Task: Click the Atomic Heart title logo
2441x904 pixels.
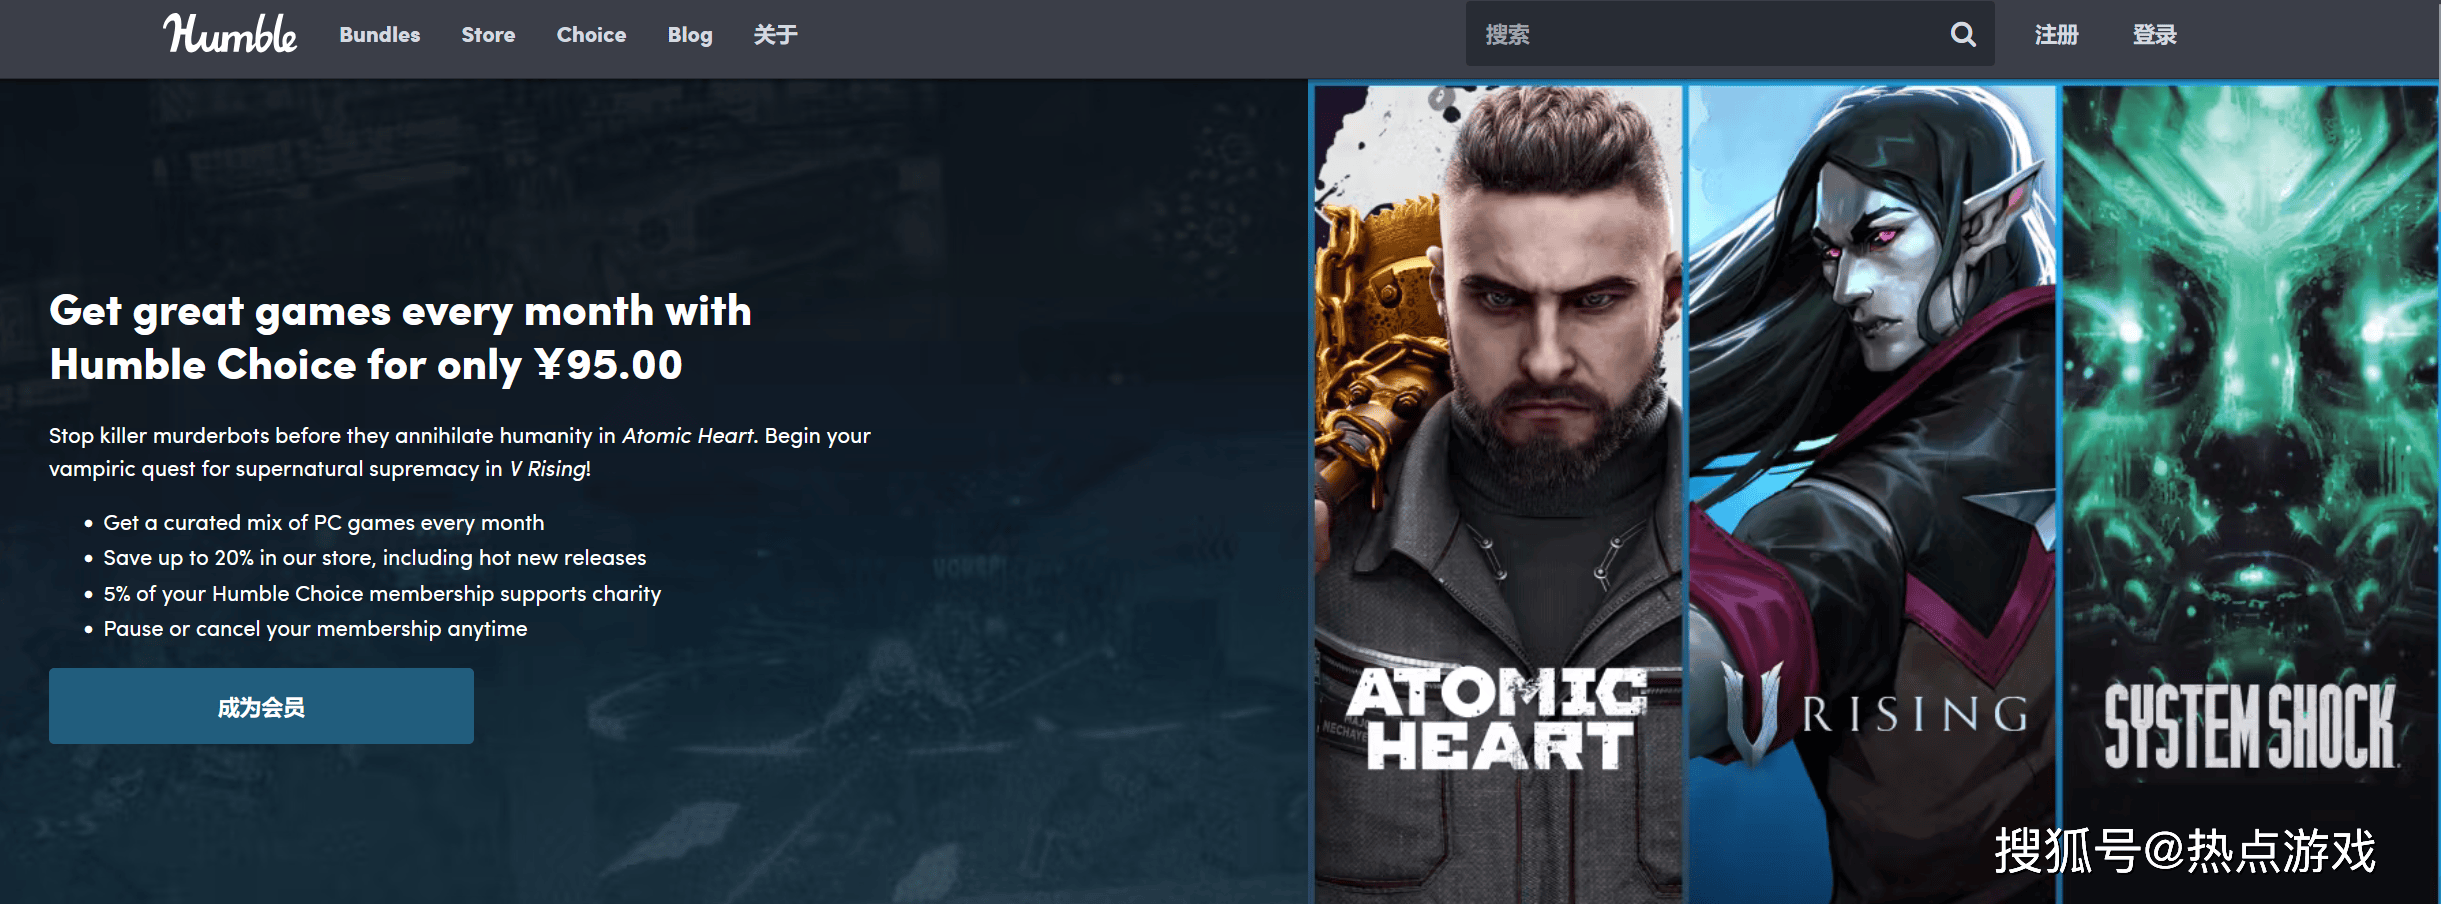Action: click(x=1497, y=718)
